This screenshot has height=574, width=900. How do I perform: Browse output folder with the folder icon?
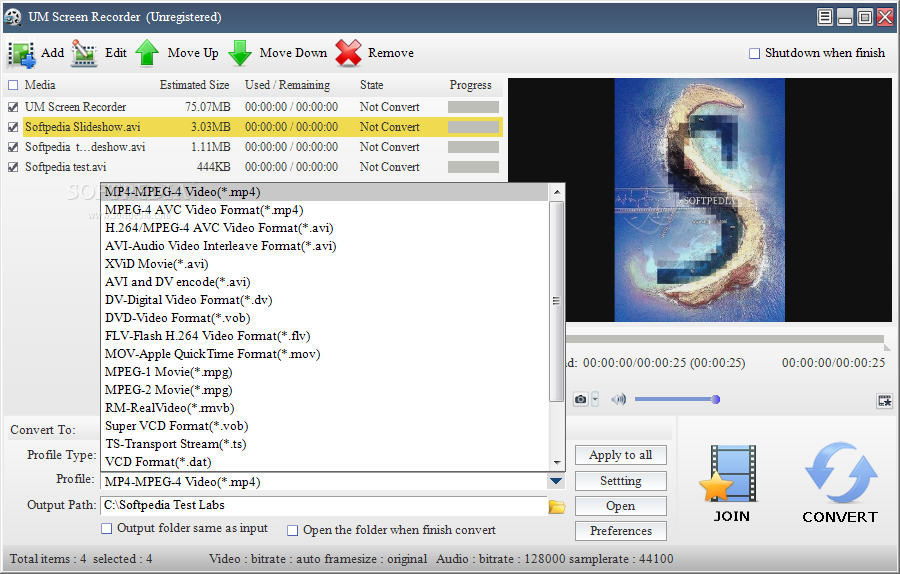[557, 506]
